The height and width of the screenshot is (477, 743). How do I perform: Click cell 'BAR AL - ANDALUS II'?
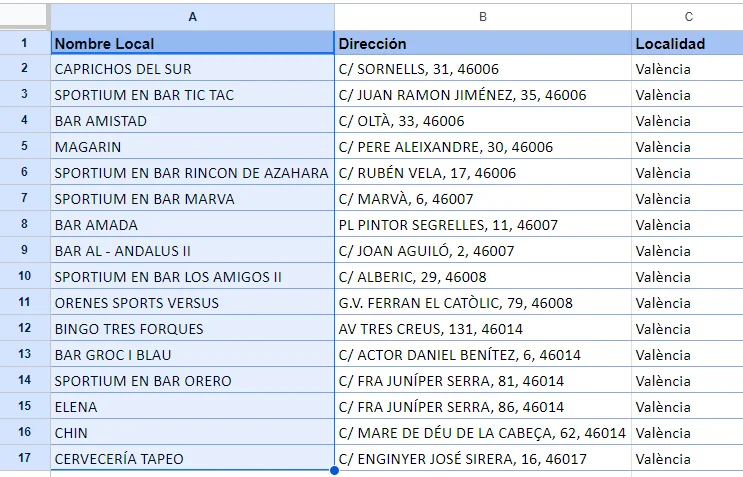(x=192, y=251)
